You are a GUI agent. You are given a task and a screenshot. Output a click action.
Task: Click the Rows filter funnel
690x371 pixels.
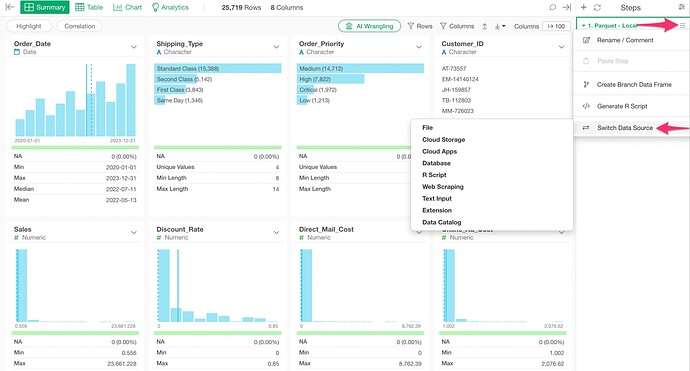pyautogui.click(x=420, y=26)
